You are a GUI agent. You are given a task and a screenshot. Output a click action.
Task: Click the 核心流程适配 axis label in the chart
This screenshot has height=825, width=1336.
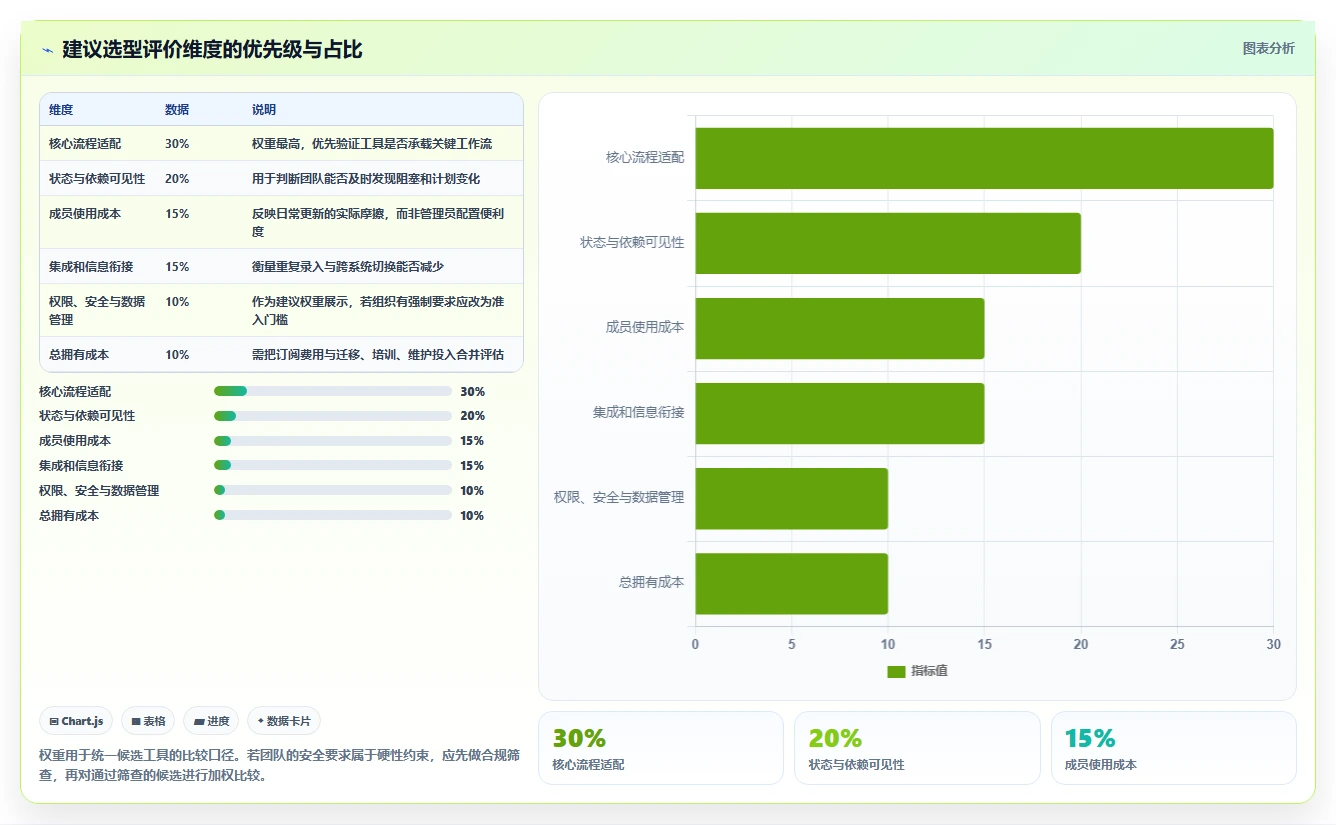point(645,158)
